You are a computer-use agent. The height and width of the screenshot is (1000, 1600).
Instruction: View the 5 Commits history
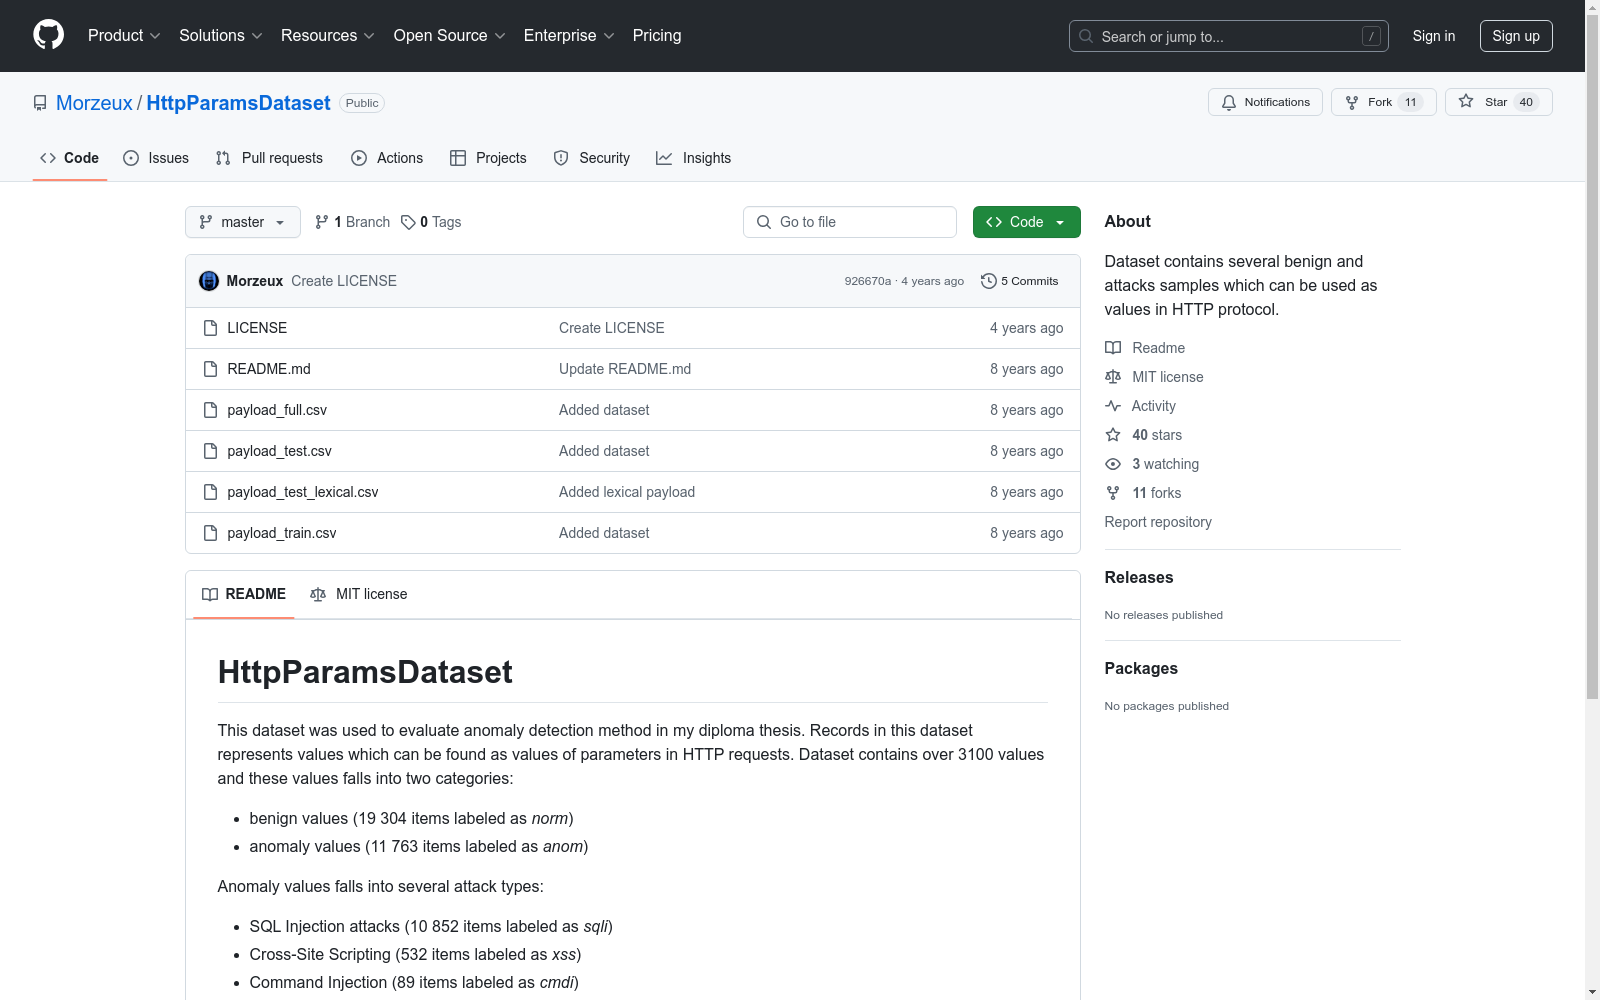coord(1020,281)
